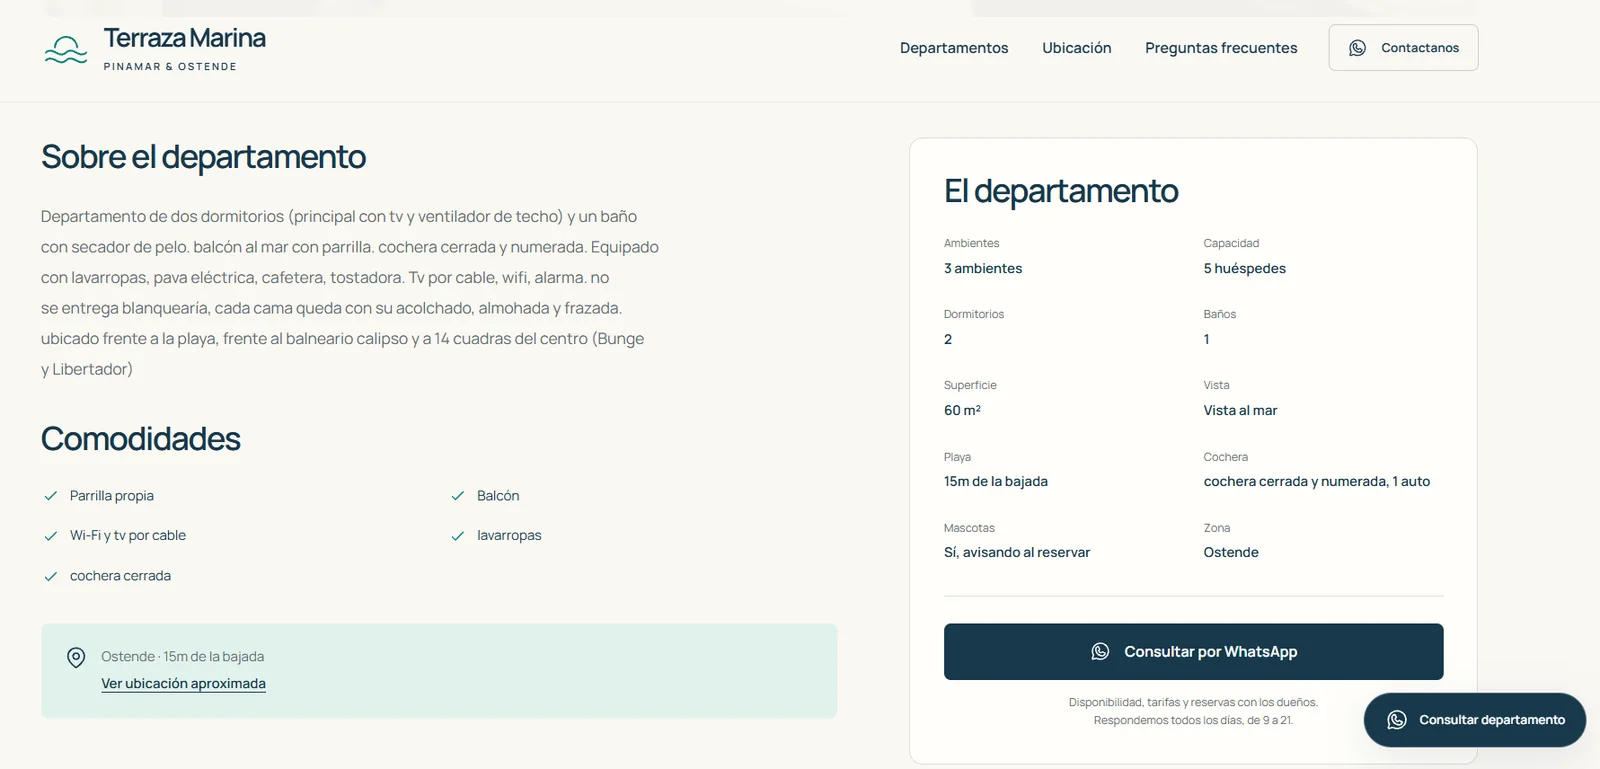Viewport: 1600px width, 769px height.
Task: Click the 60 m² superficie value
Action: point(962,411)
